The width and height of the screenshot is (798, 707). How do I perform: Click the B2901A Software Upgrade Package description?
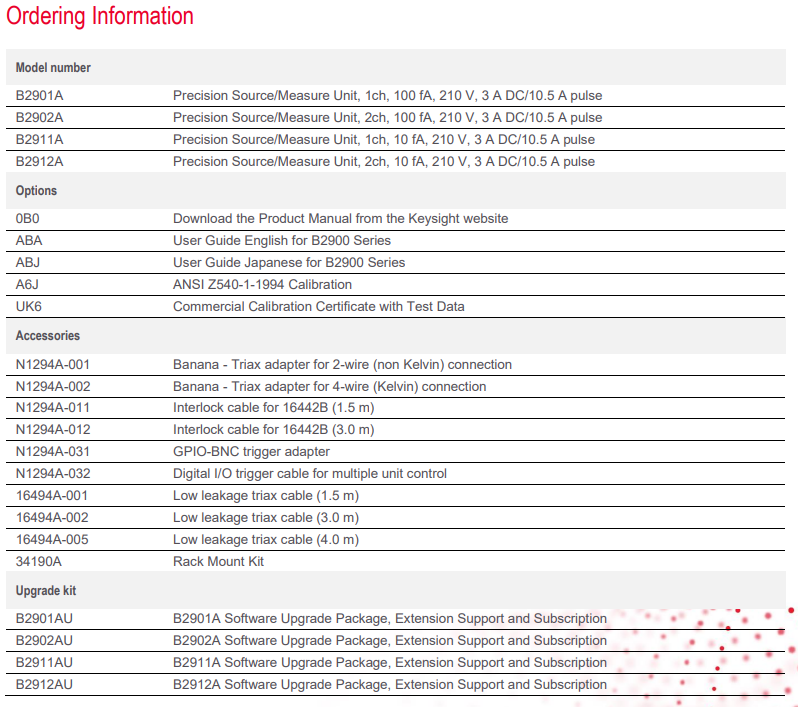[x=390, y=618]
